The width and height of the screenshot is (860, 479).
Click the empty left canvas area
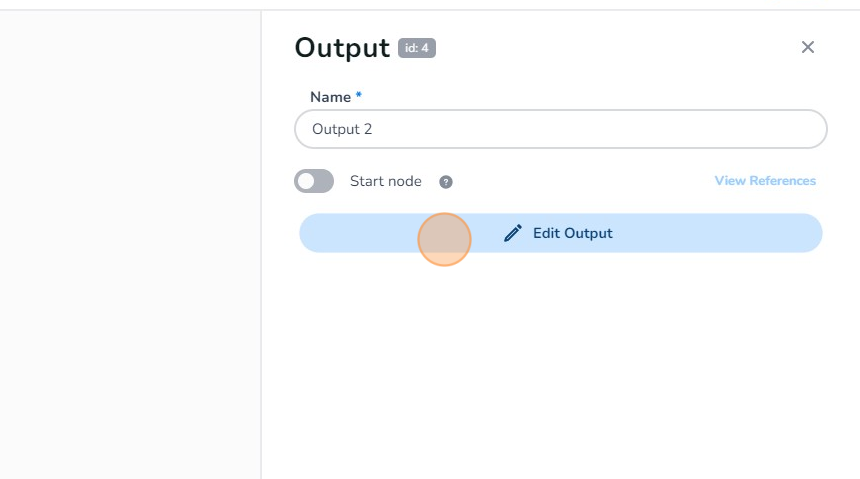(130, 240)
